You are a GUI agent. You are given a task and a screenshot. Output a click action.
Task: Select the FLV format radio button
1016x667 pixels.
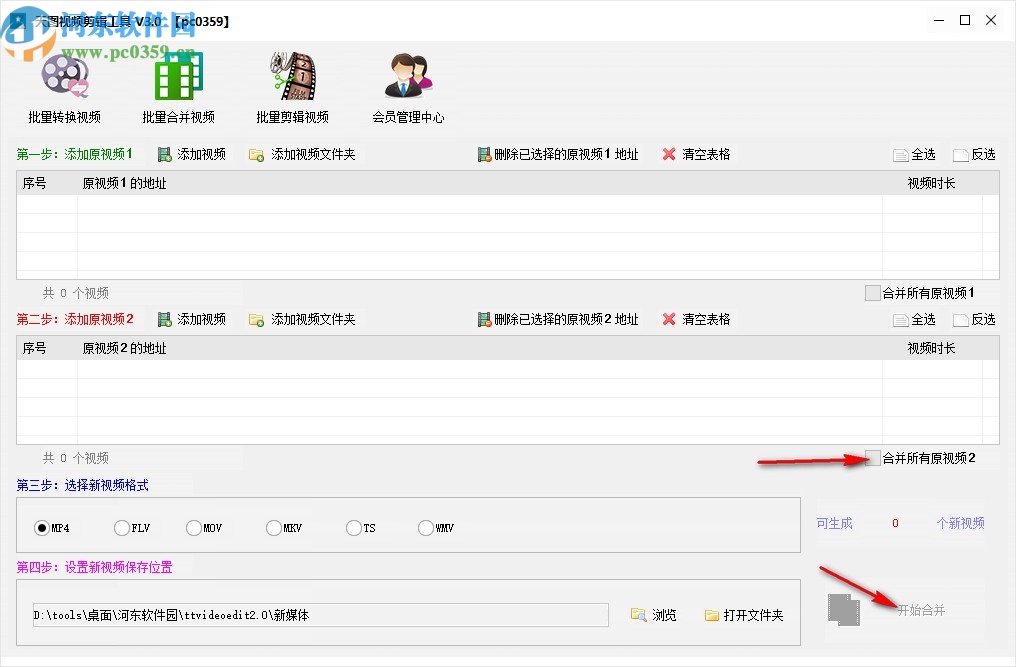[122, 528]
